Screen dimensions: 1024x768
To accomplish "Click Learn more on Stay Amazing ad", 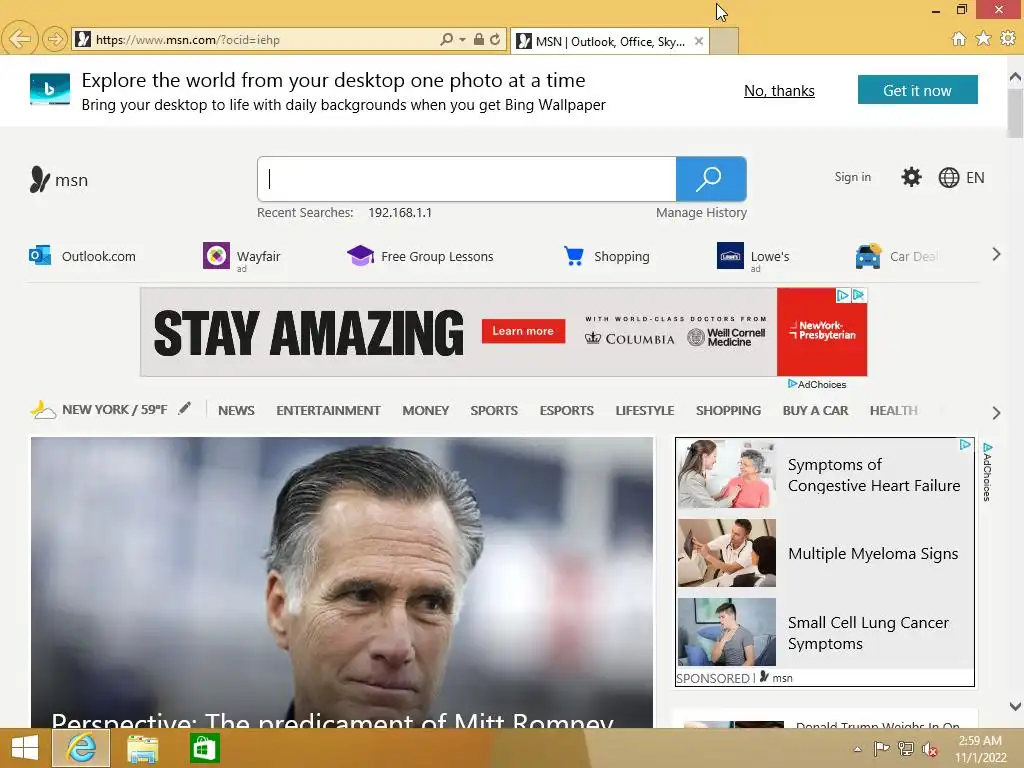I will point(523,331).
